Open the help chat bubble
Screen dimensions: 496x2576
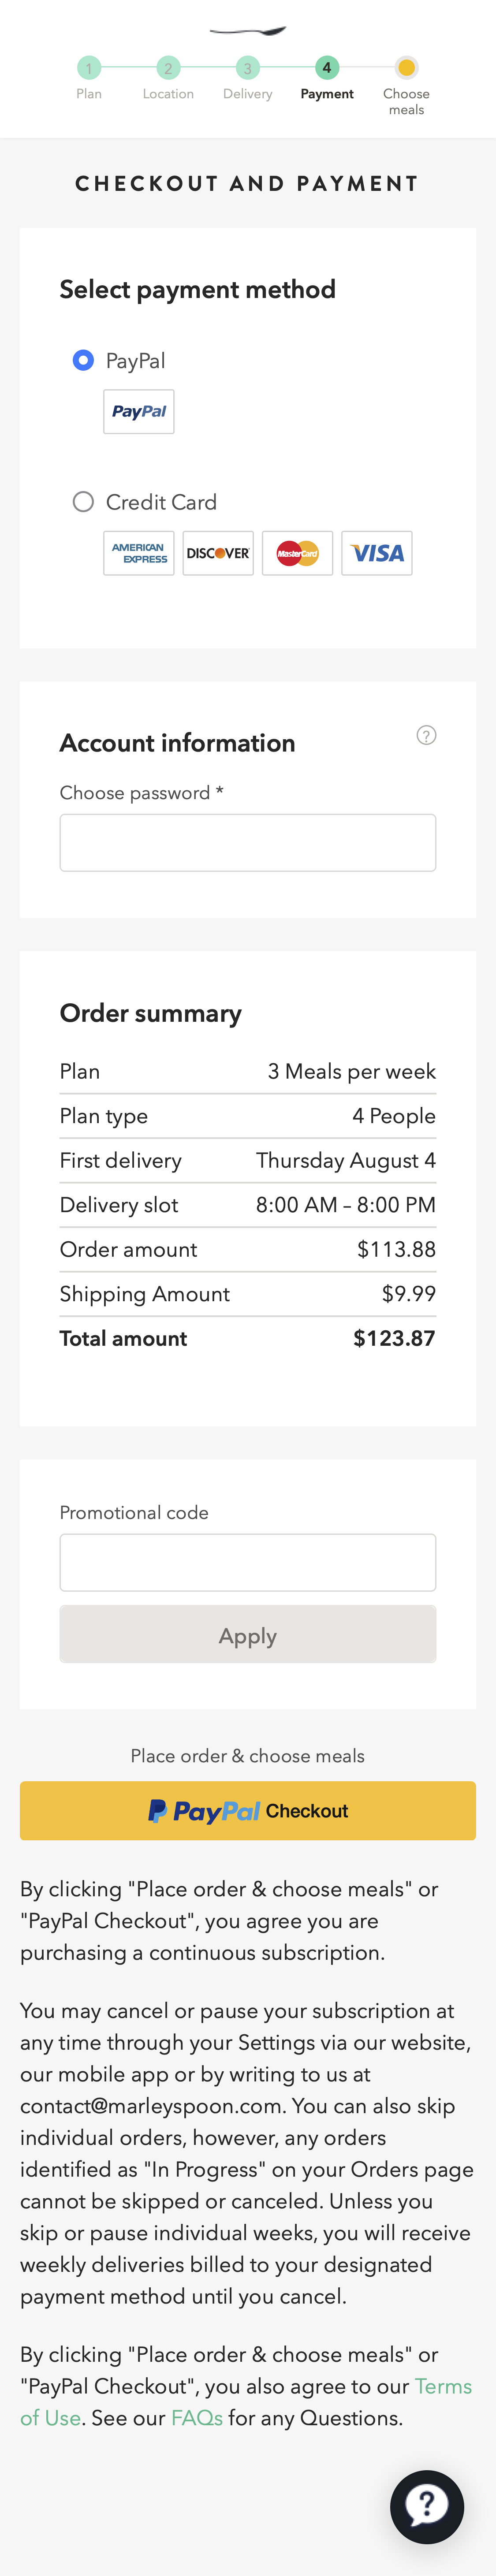[x=427, y=2507]
